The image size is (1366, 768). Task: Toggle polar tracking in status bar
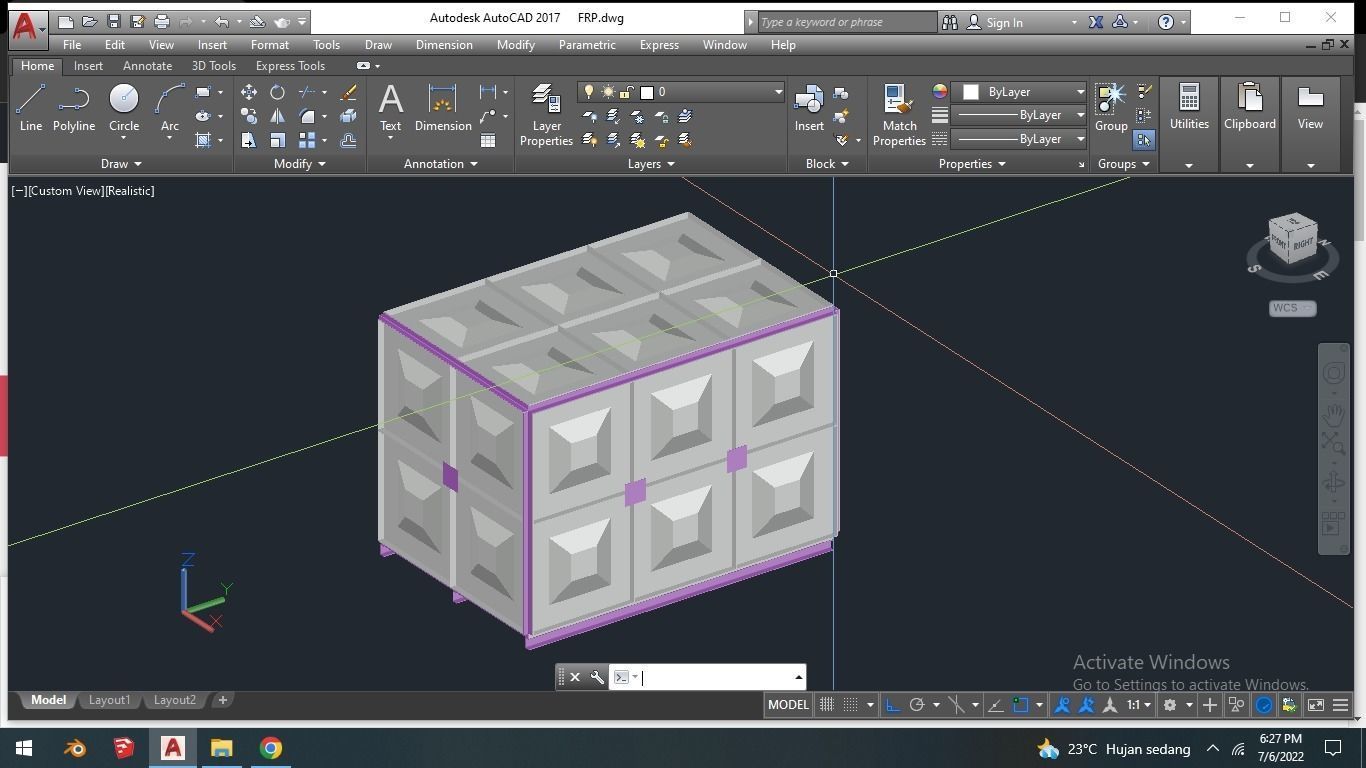(916, 705)
